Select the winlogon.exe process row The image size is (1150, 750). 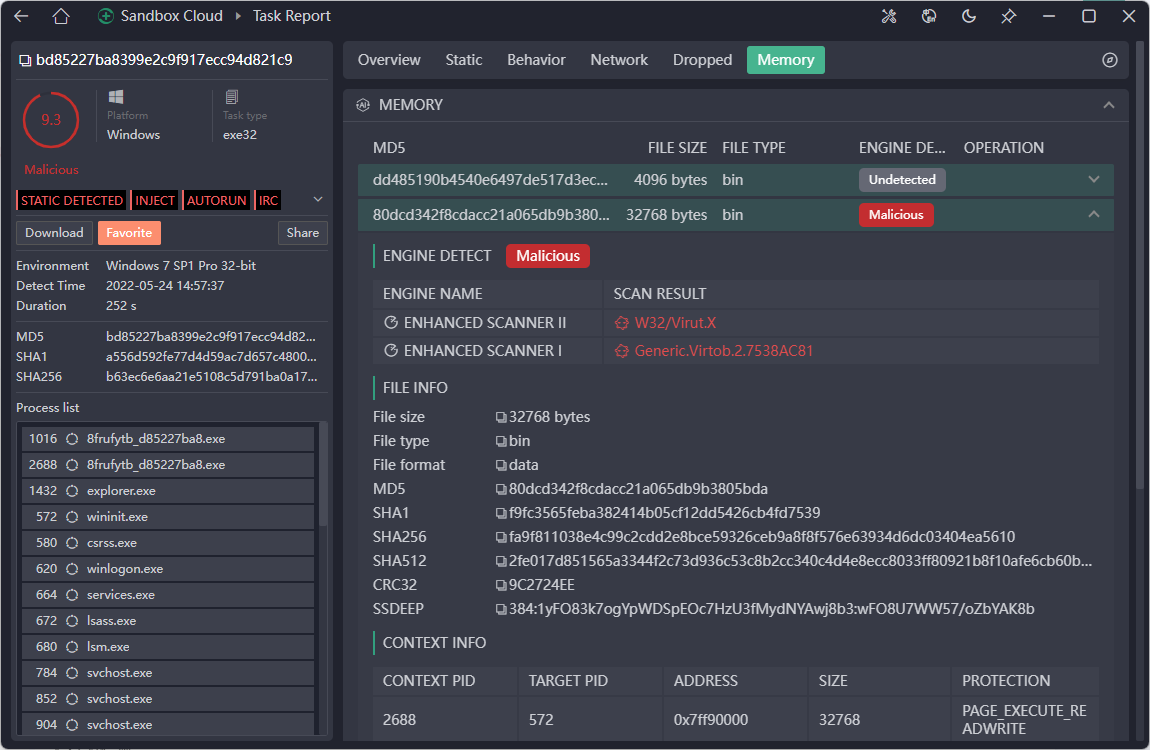click(168, 569)
